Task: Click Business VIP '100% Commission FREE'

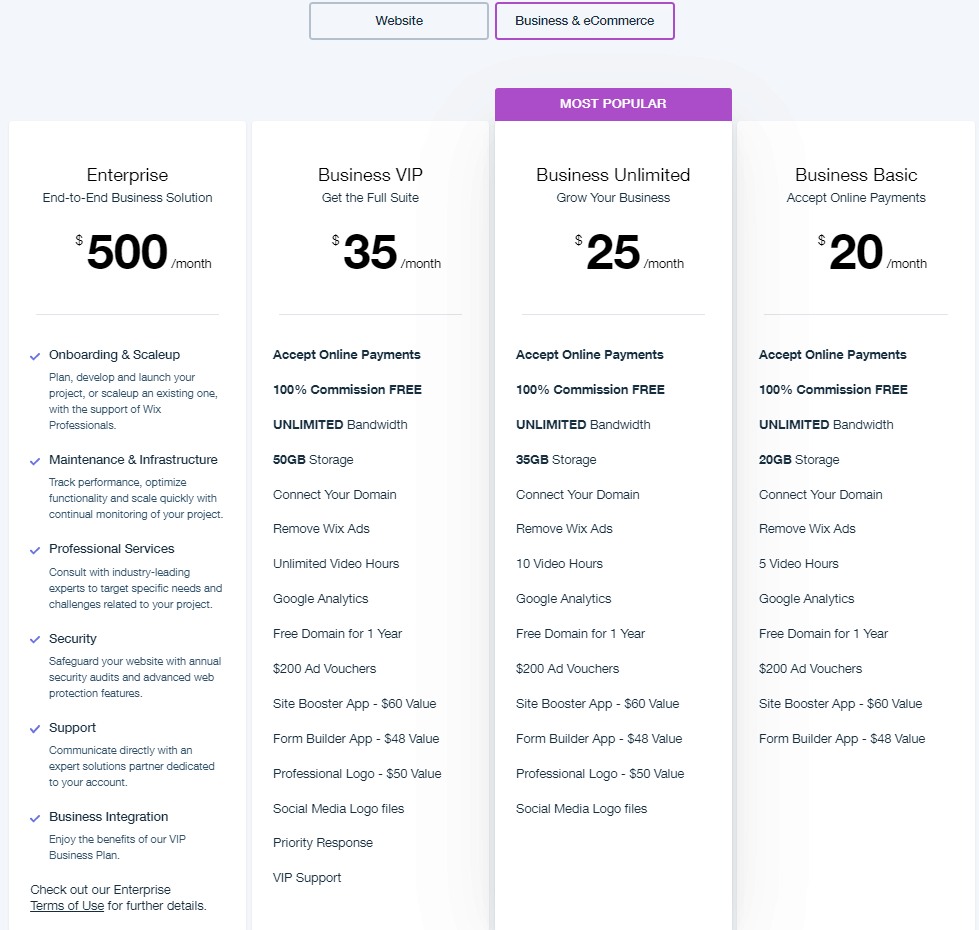Action: point(347,389)
